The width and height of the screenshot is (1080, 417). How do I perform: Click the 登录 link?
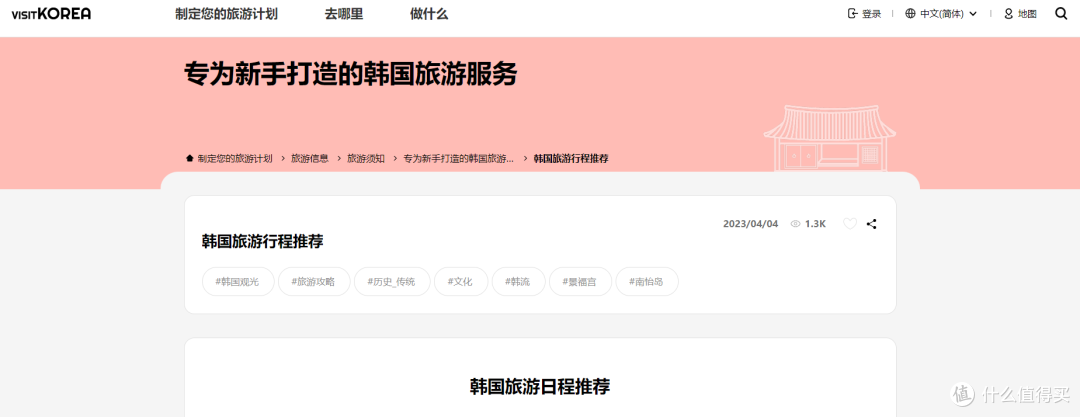coord(871,14)
